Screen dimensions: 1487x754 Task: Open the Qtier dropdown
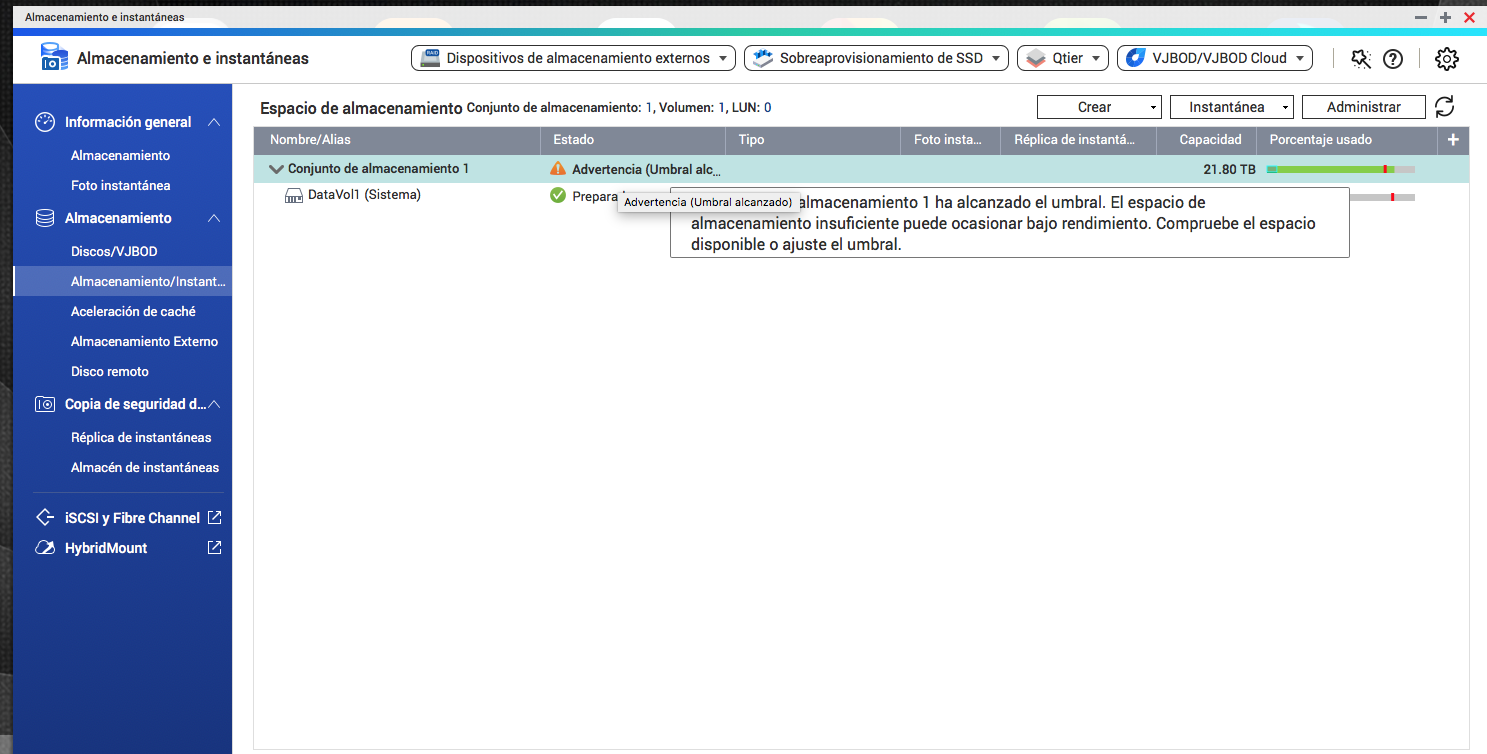coord(1062,58)
